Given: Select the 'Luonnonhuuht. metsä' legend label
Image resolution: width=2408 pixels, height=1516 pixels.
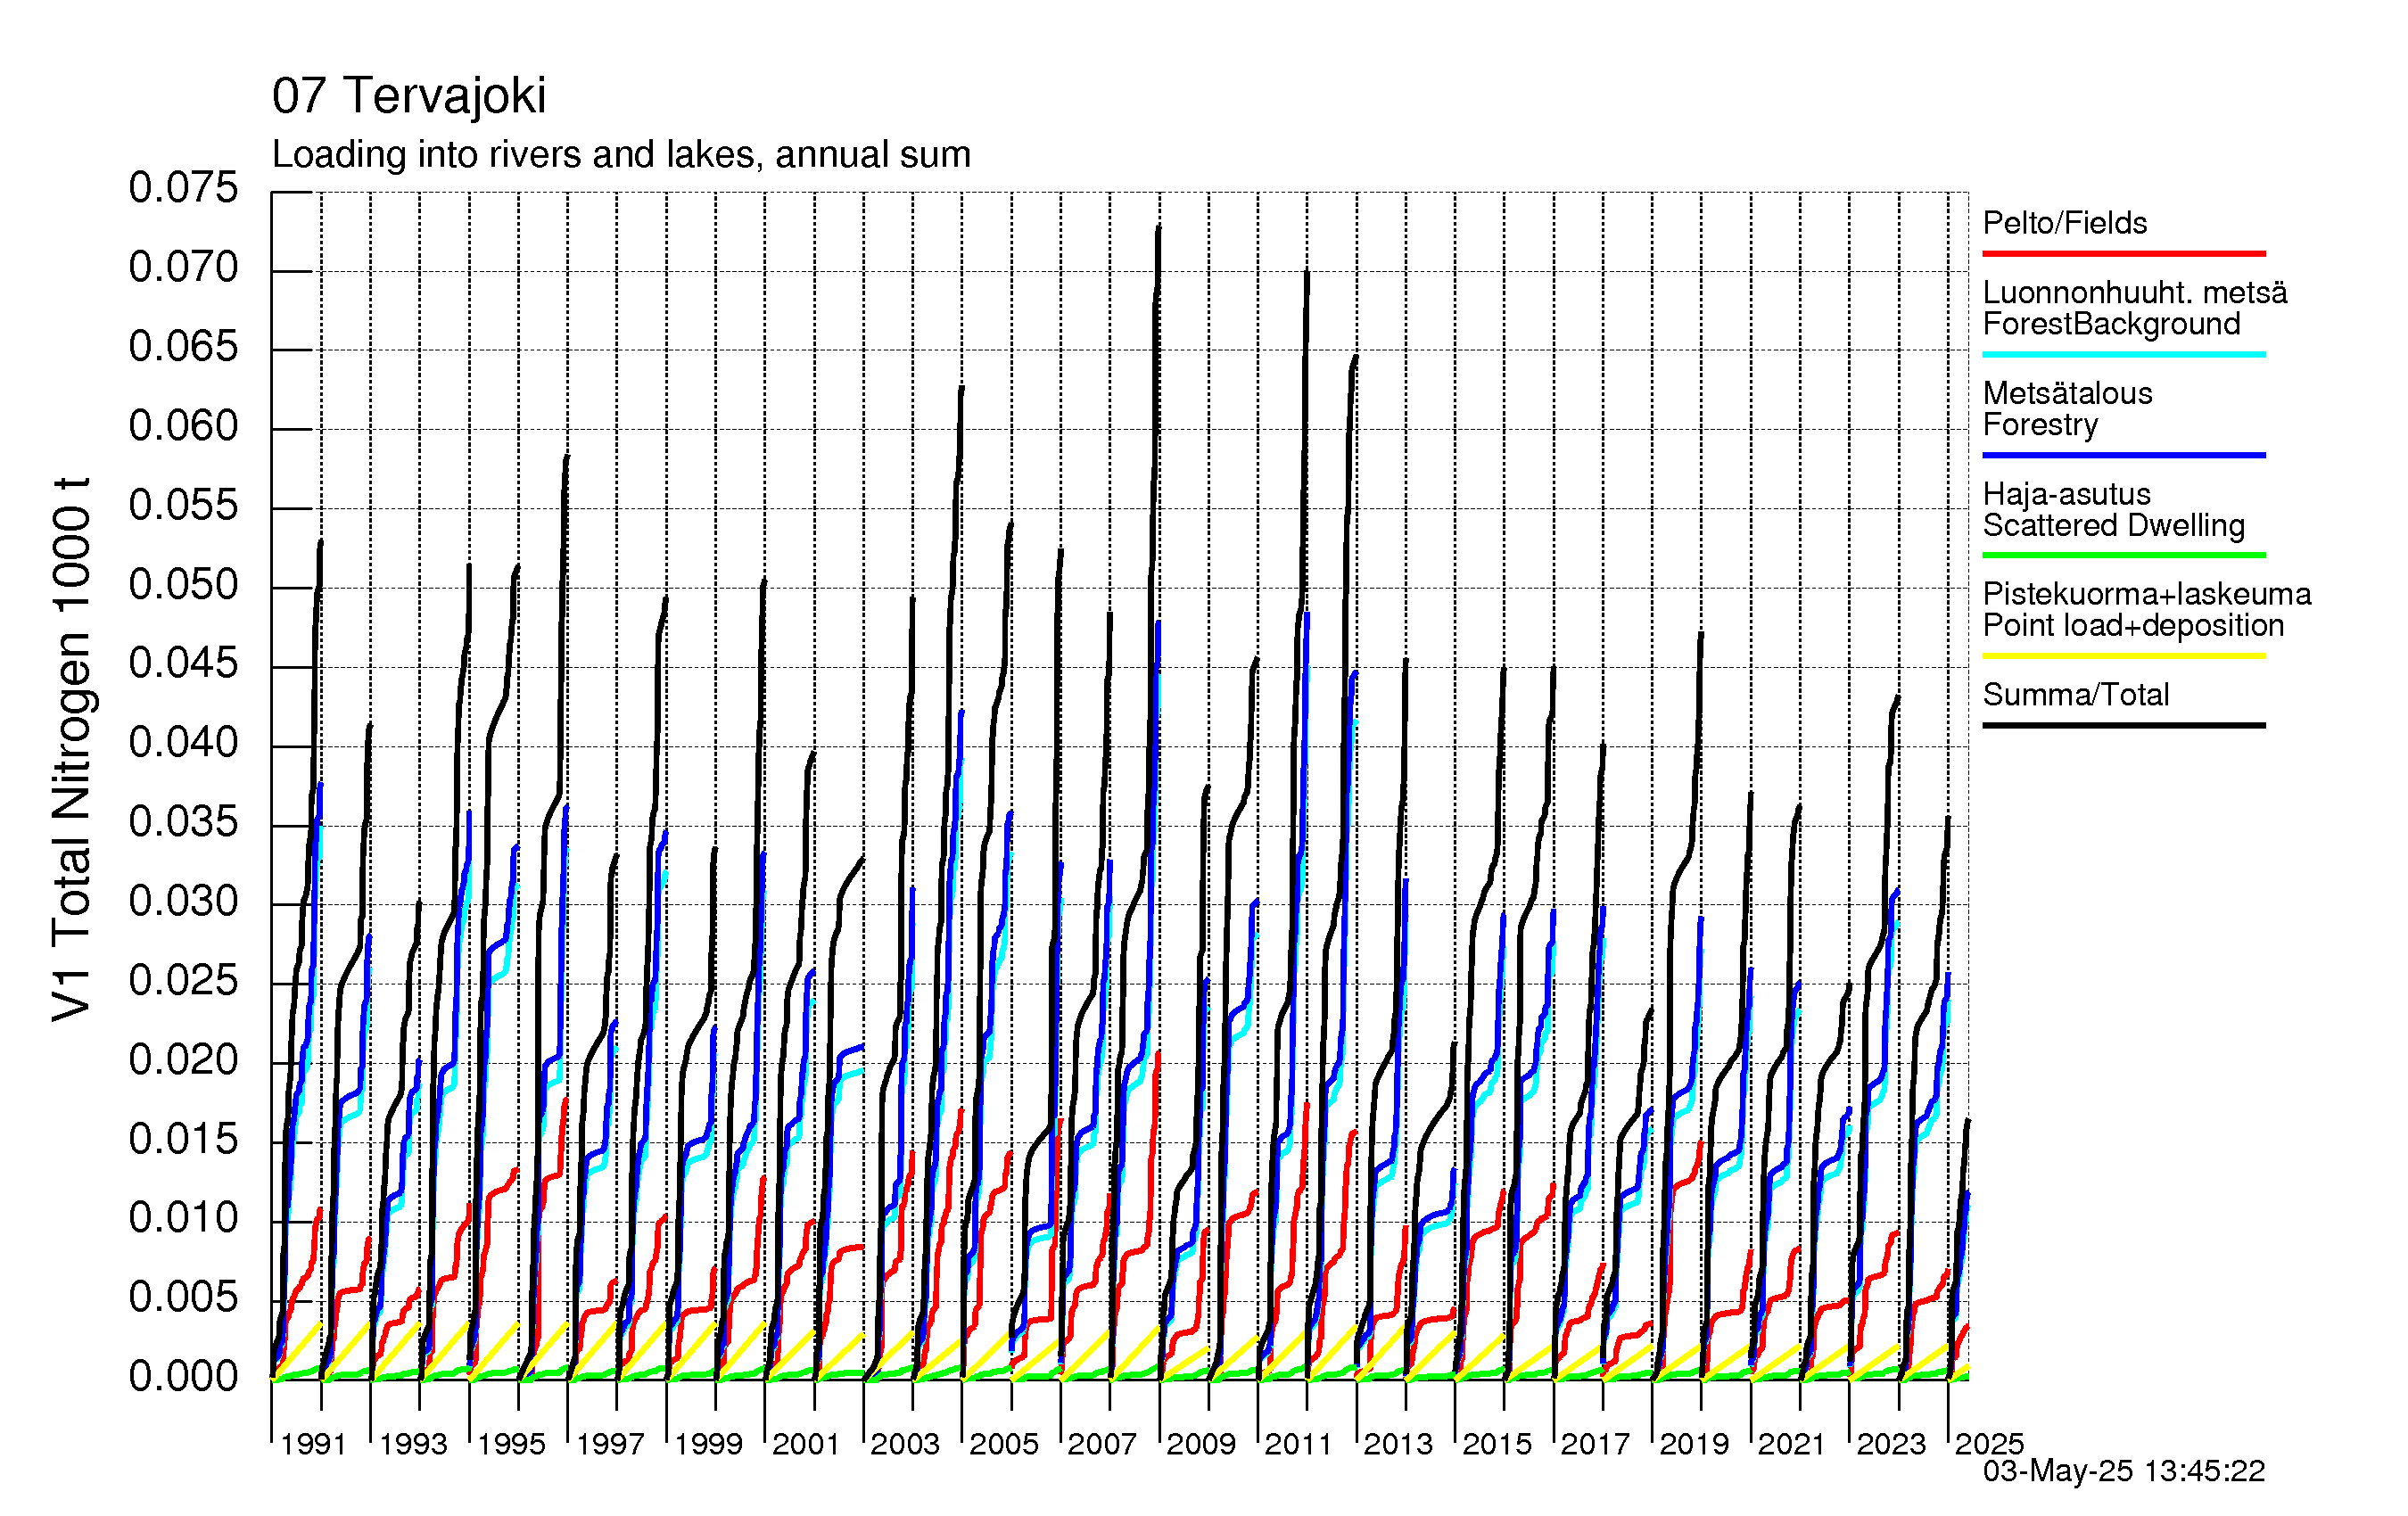Looking at the screenshot, I should point(2135,292).
